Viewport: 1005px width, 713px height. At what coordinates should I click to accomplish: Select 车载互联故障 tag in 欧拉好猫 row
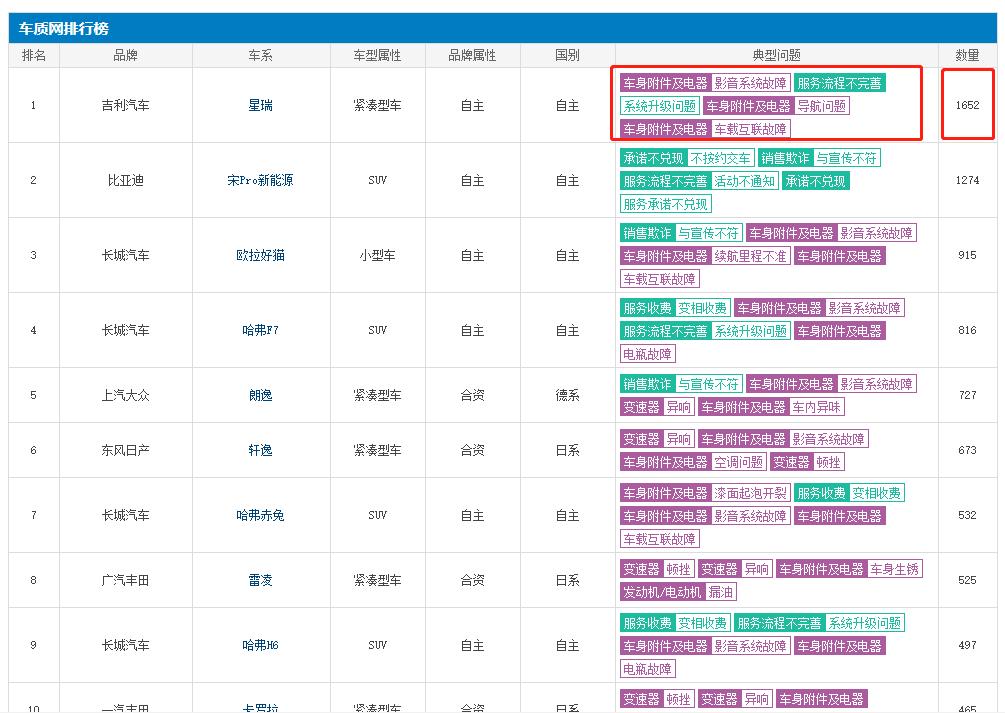[x=660, y=279]
